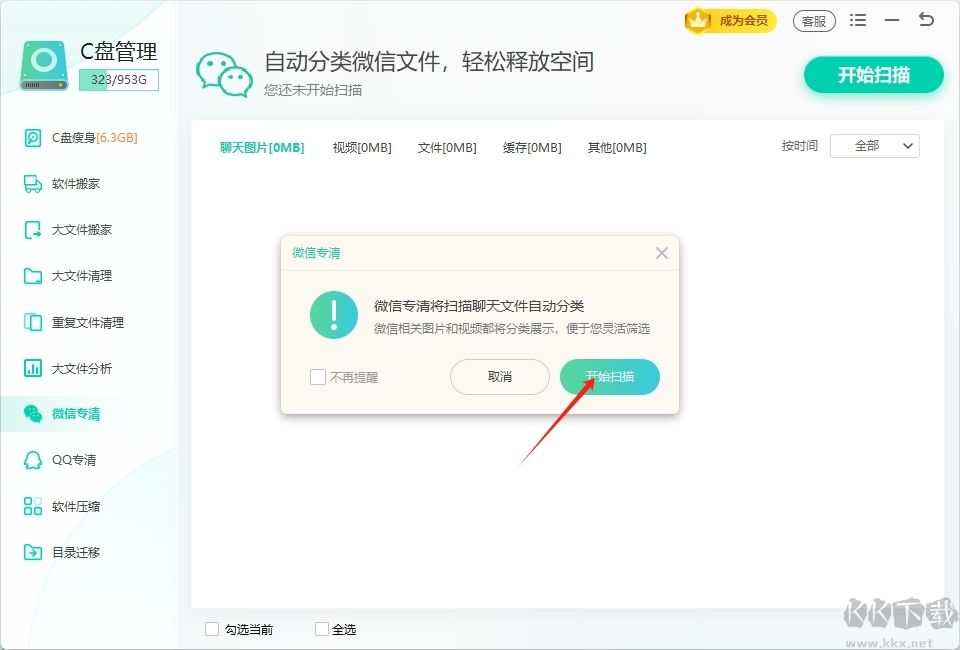Open the list menu icon in the title bar
960x650 pixels.
(858, 20)
